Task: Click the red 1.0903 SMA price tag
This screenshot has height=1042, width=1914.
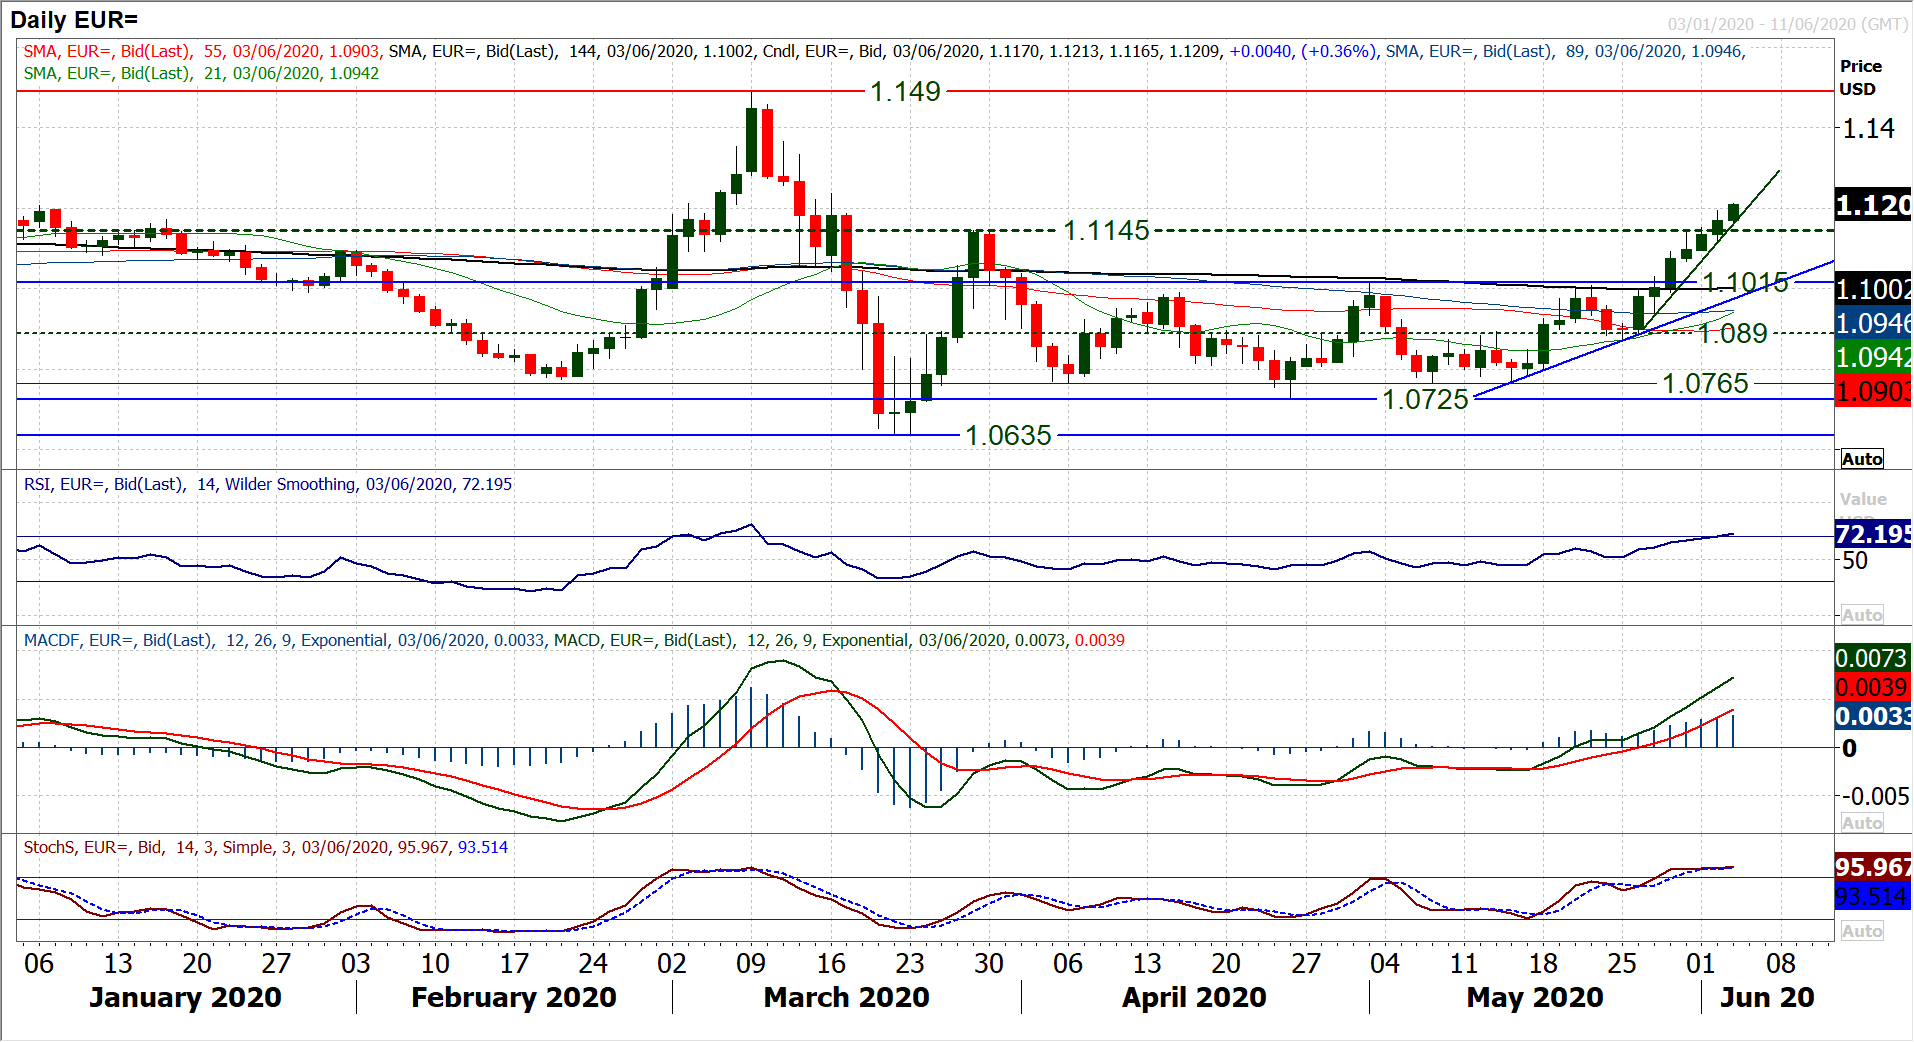Action: click(x=1873, y=392)
